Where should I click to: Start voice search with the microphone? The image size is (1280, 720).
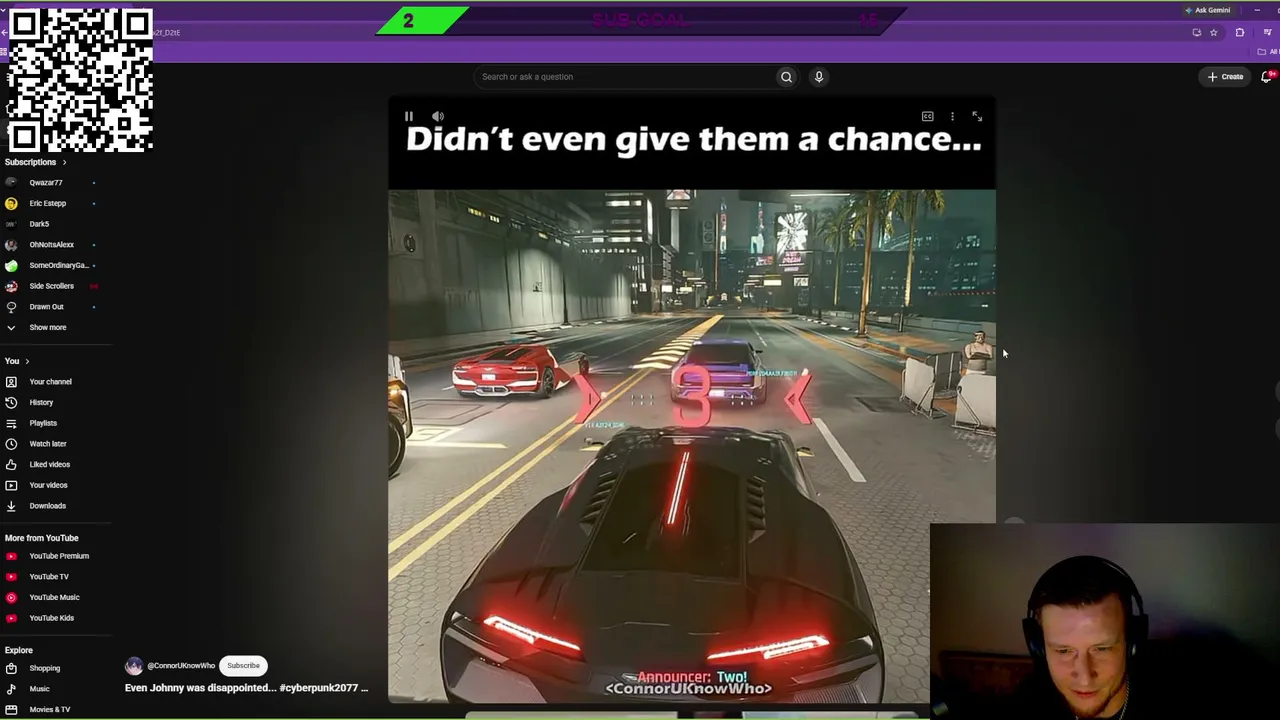pyautogui.click(x=819, y=77)
